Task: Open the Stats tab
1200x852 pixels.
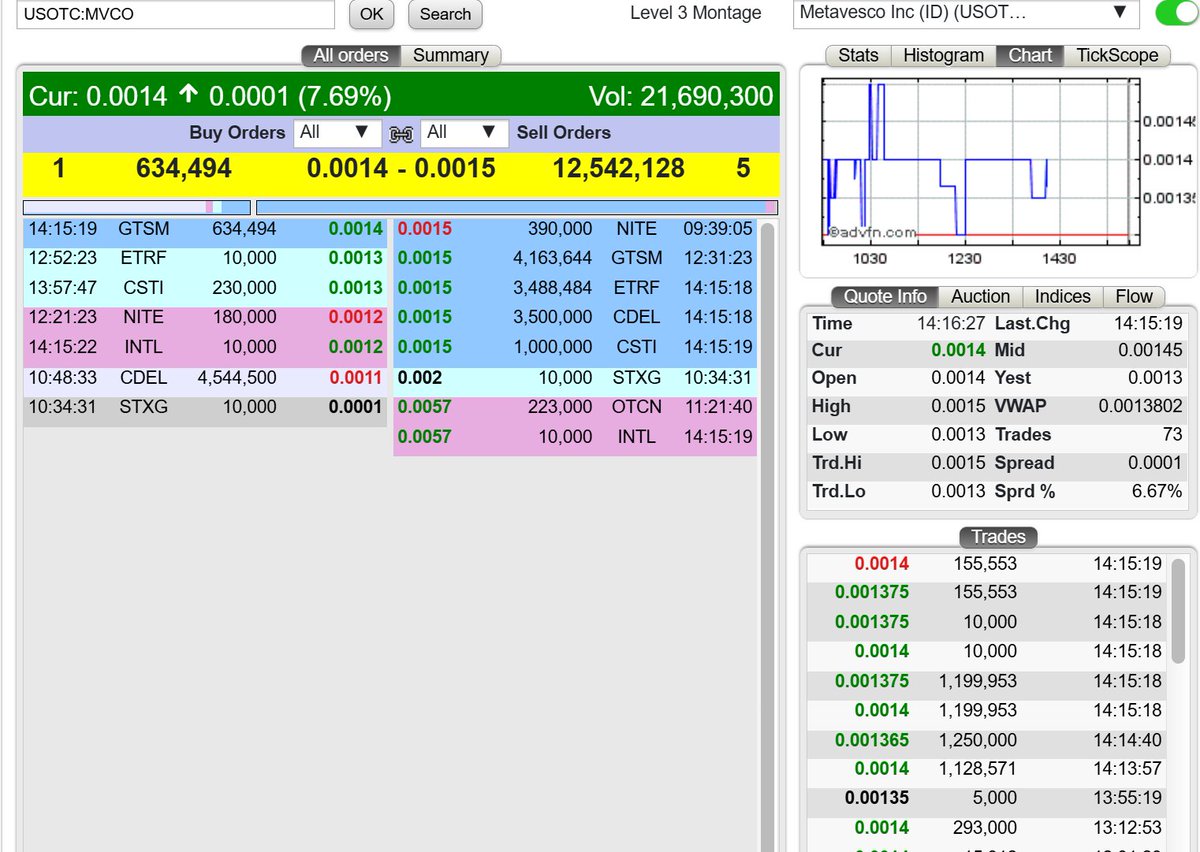Action: point(858,56)
